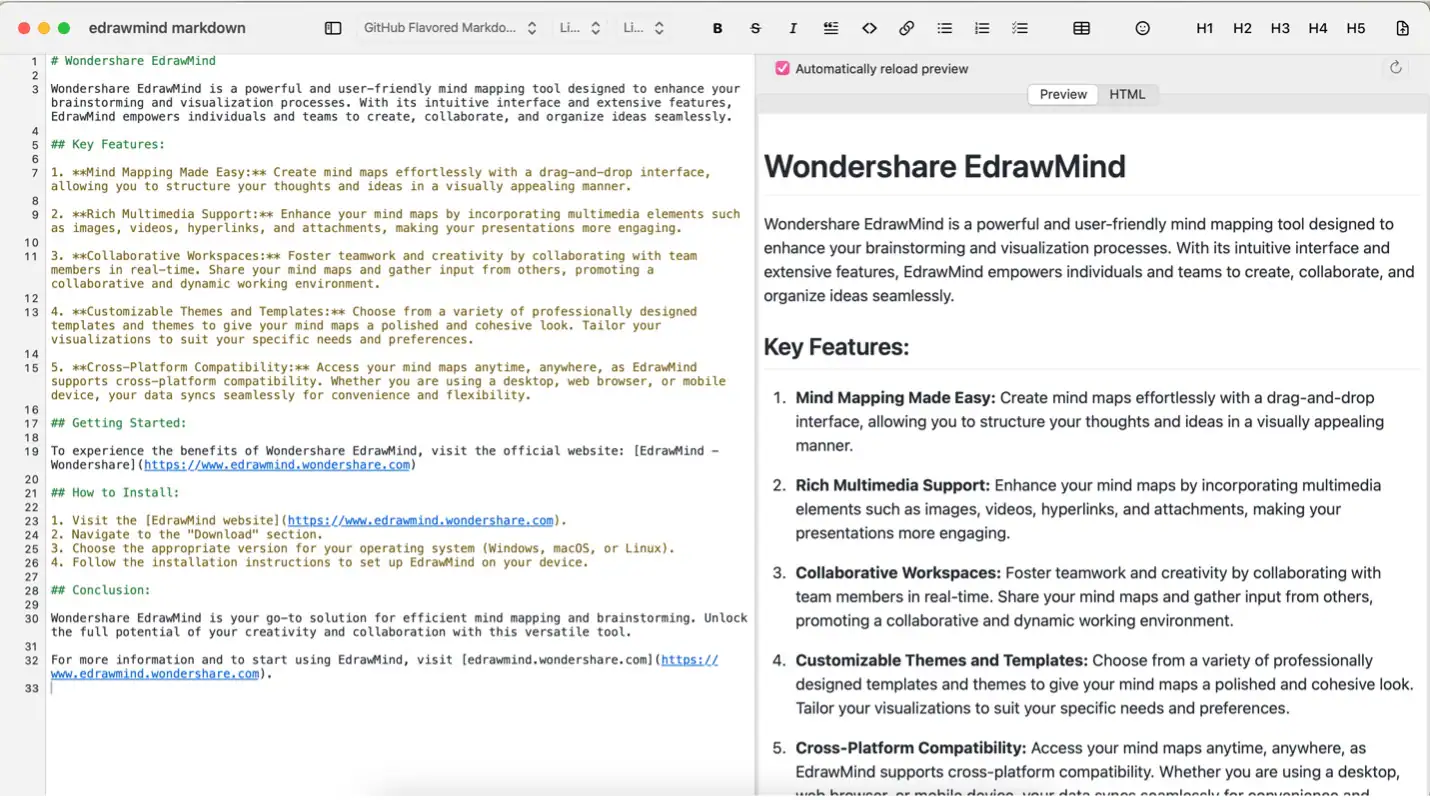Click 'Customizable Themes and Templates:' in preview
This screenshot has height=800, width=1430.
(x=942, y=660)
